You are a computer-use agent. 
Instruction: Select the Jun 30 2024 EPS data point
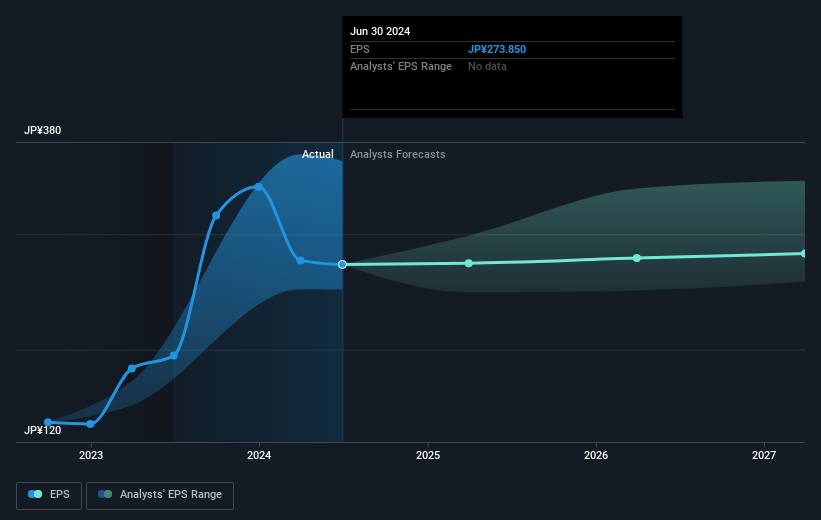342,264
